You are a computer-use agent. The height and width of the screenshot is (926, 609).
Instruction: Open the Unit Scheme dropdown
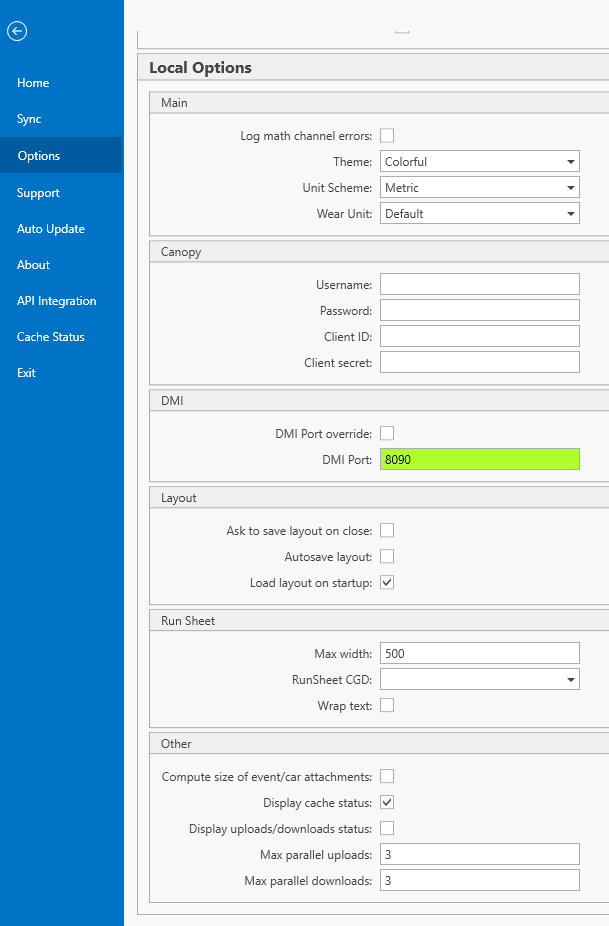point(479,188)
